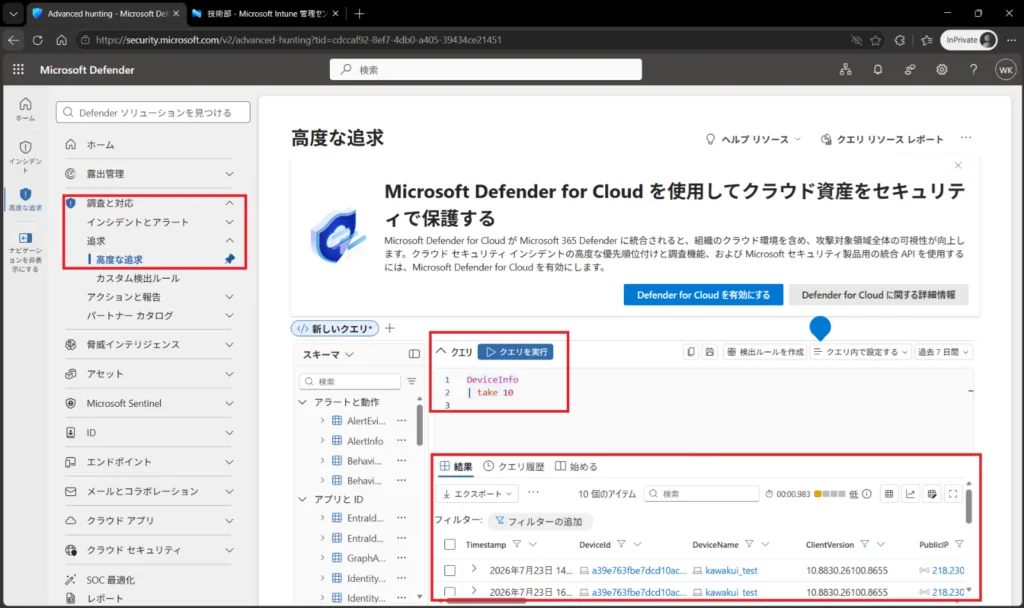Open the first a39e763fbe7dcd10ac device ID link
The image size is (1024, 608).
(639, 570)
